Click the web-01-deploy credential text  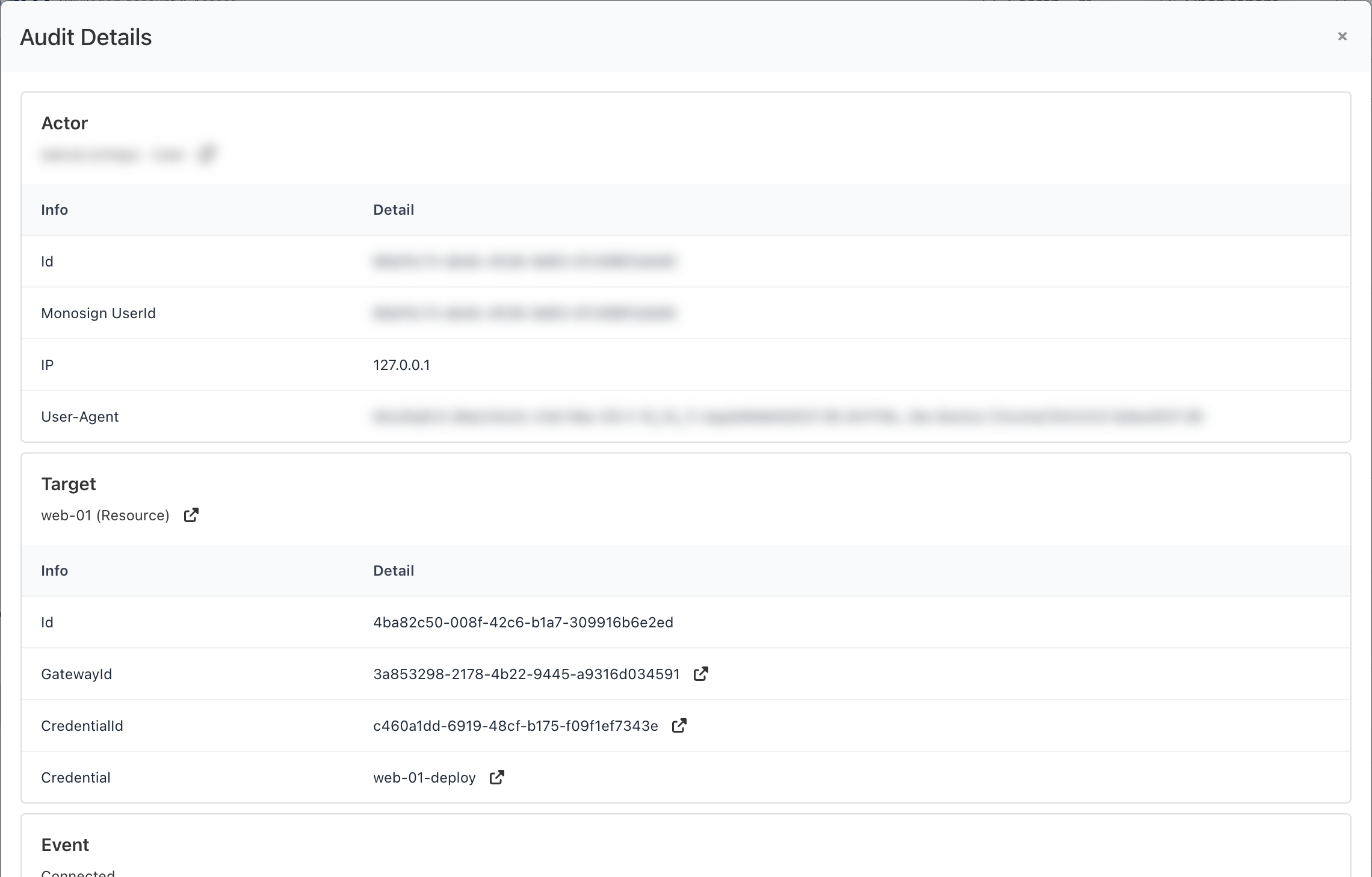(x=424, y=777)
